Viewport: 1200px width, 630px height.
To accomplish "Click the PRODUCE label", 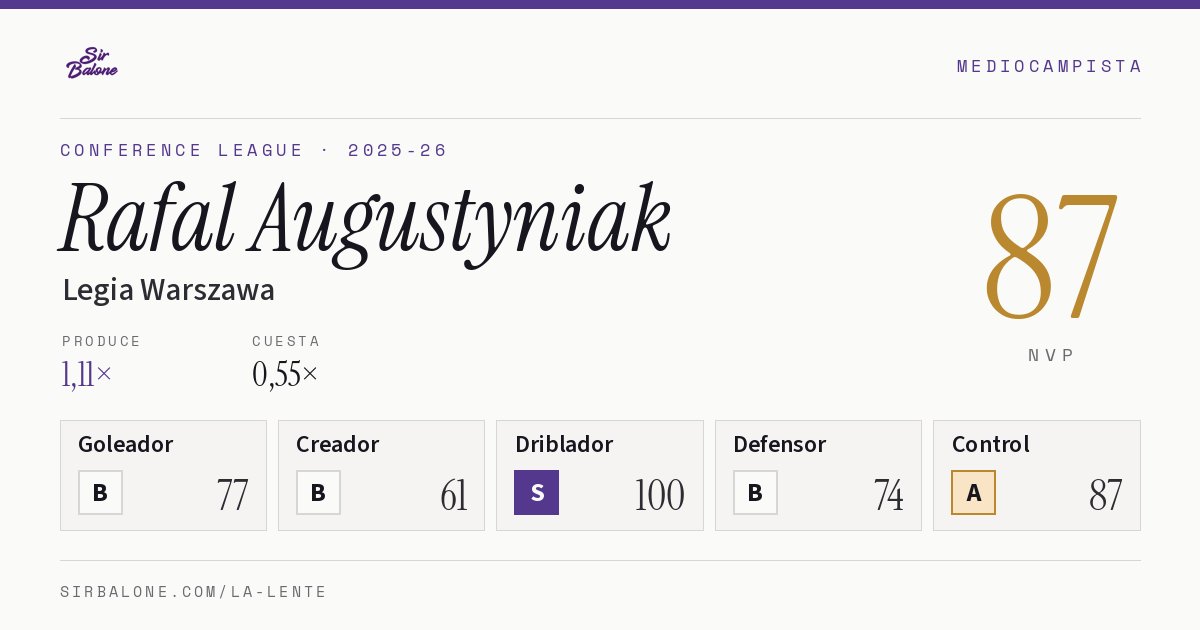I will (x=102, y=341).
